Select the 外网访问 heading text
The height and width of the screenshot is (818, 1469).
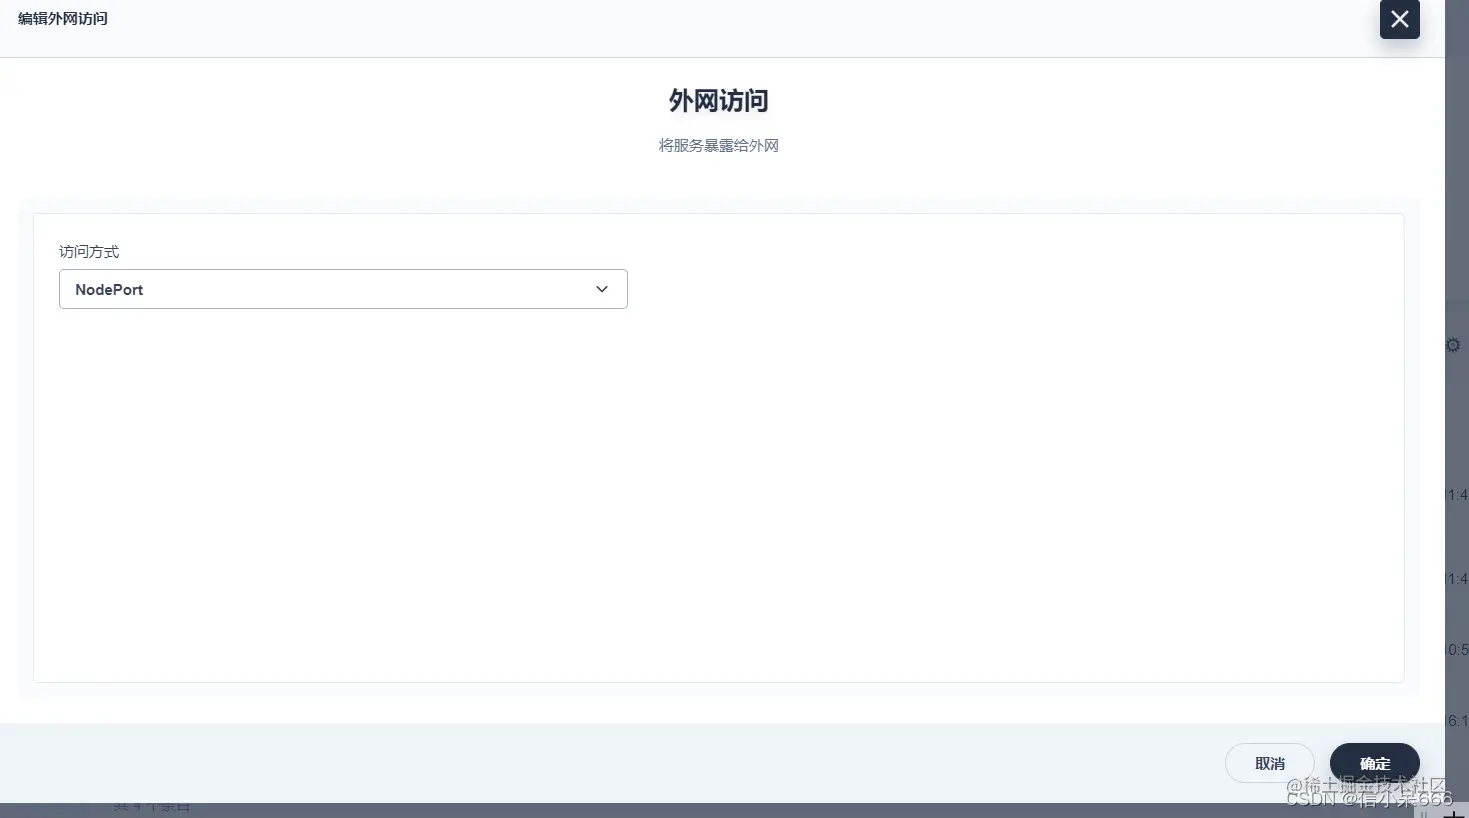[x=718, y=100]
